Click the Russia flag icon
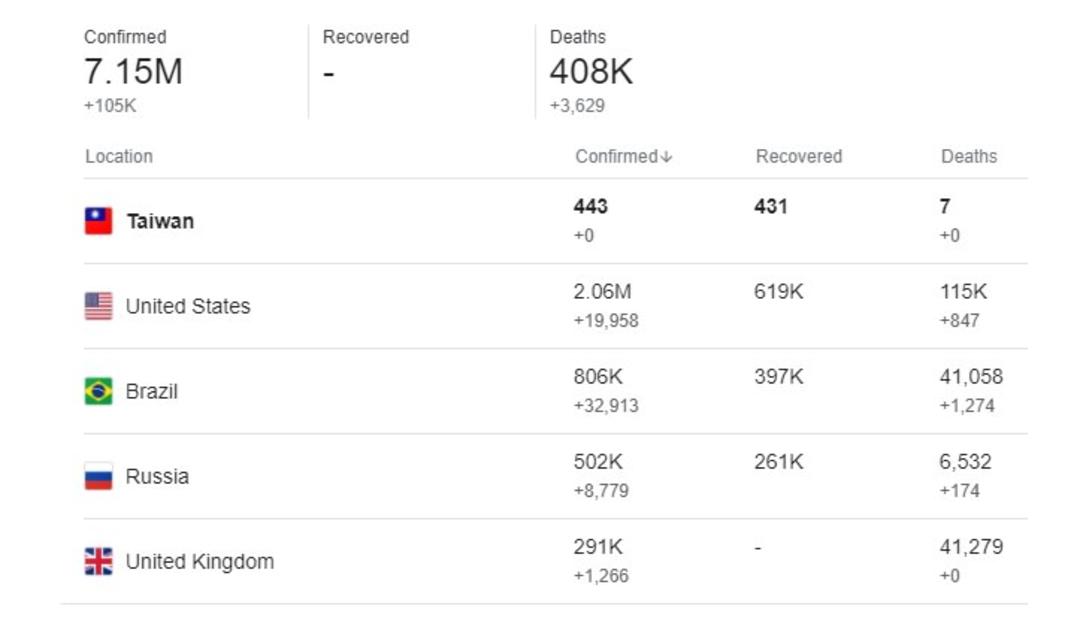This screenshot has width=1080, height=621. pyautogui.click(x=98, y=476)
